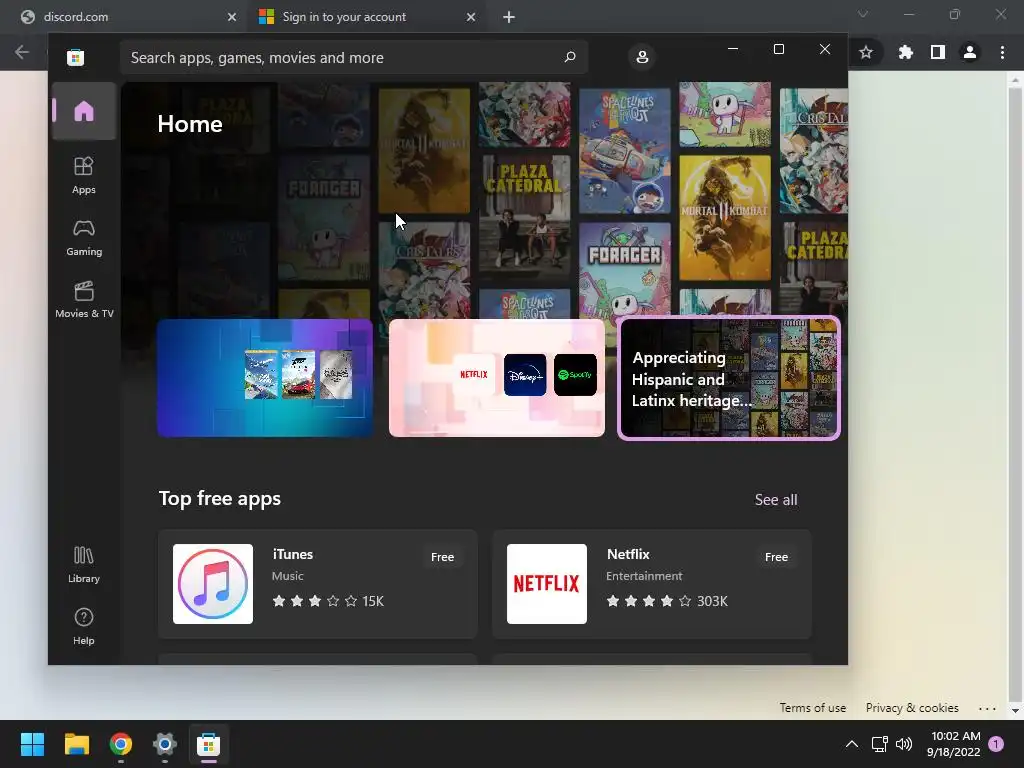The image size is (1024, 768).
Task: Click the Free button for iTunes
Action: coord(442,557)
